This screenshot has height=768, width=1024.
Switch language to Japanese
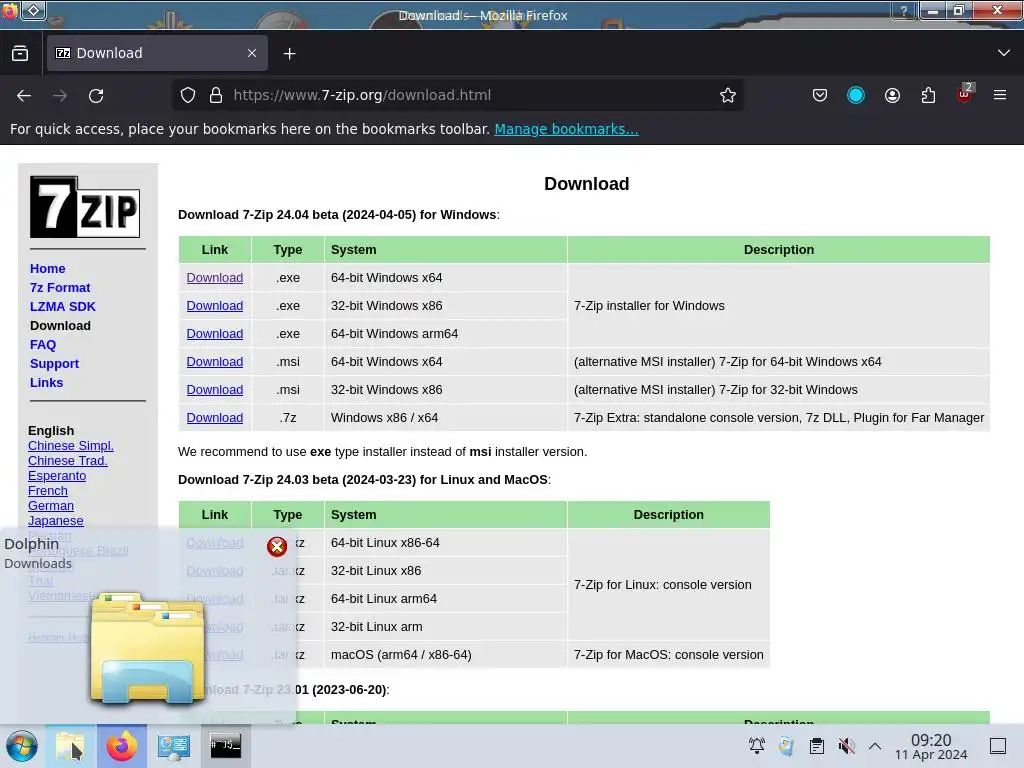[56, 520]
